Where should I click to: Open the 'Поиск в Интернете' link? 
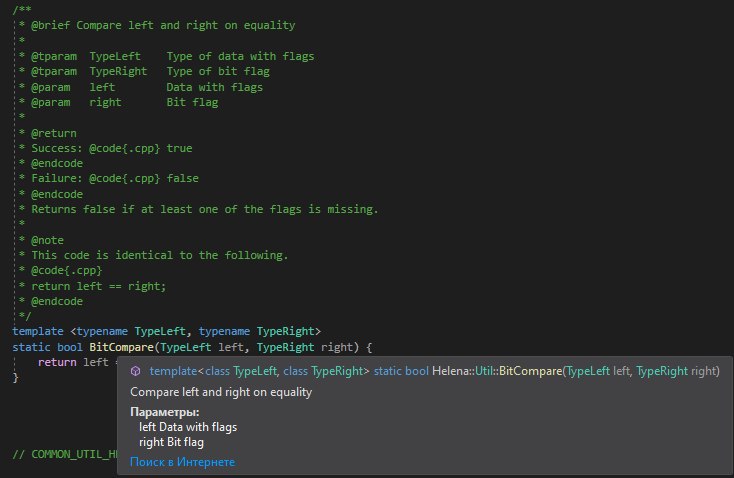(182, 462)
